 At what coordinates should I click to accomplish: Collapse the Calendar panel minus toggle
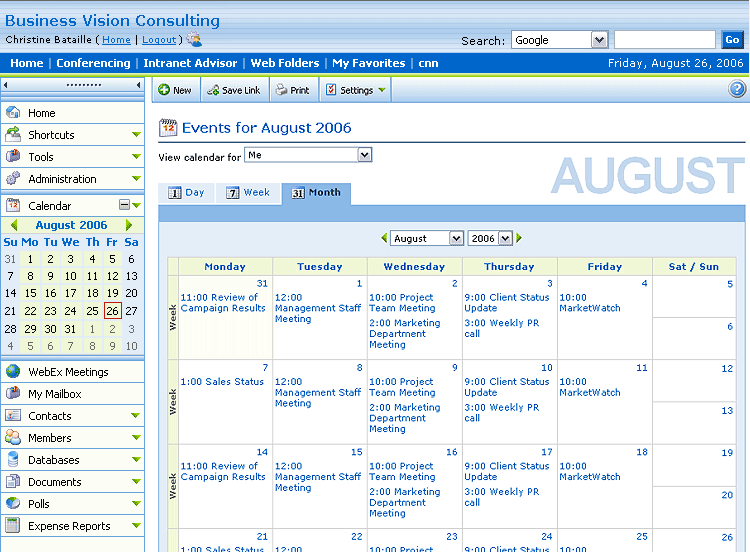124,205
